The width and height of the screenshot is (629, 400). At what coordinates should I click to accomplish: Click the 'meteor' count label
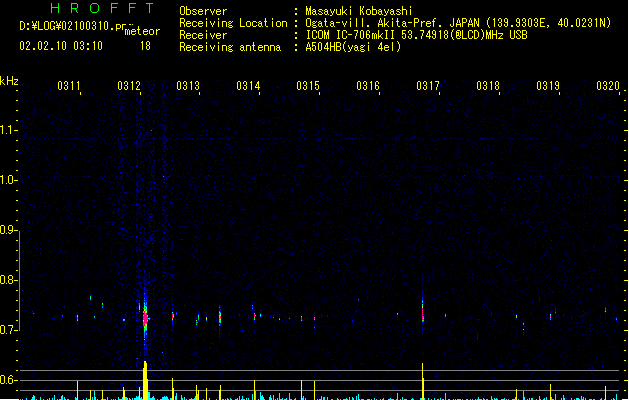tap(142, 31)
